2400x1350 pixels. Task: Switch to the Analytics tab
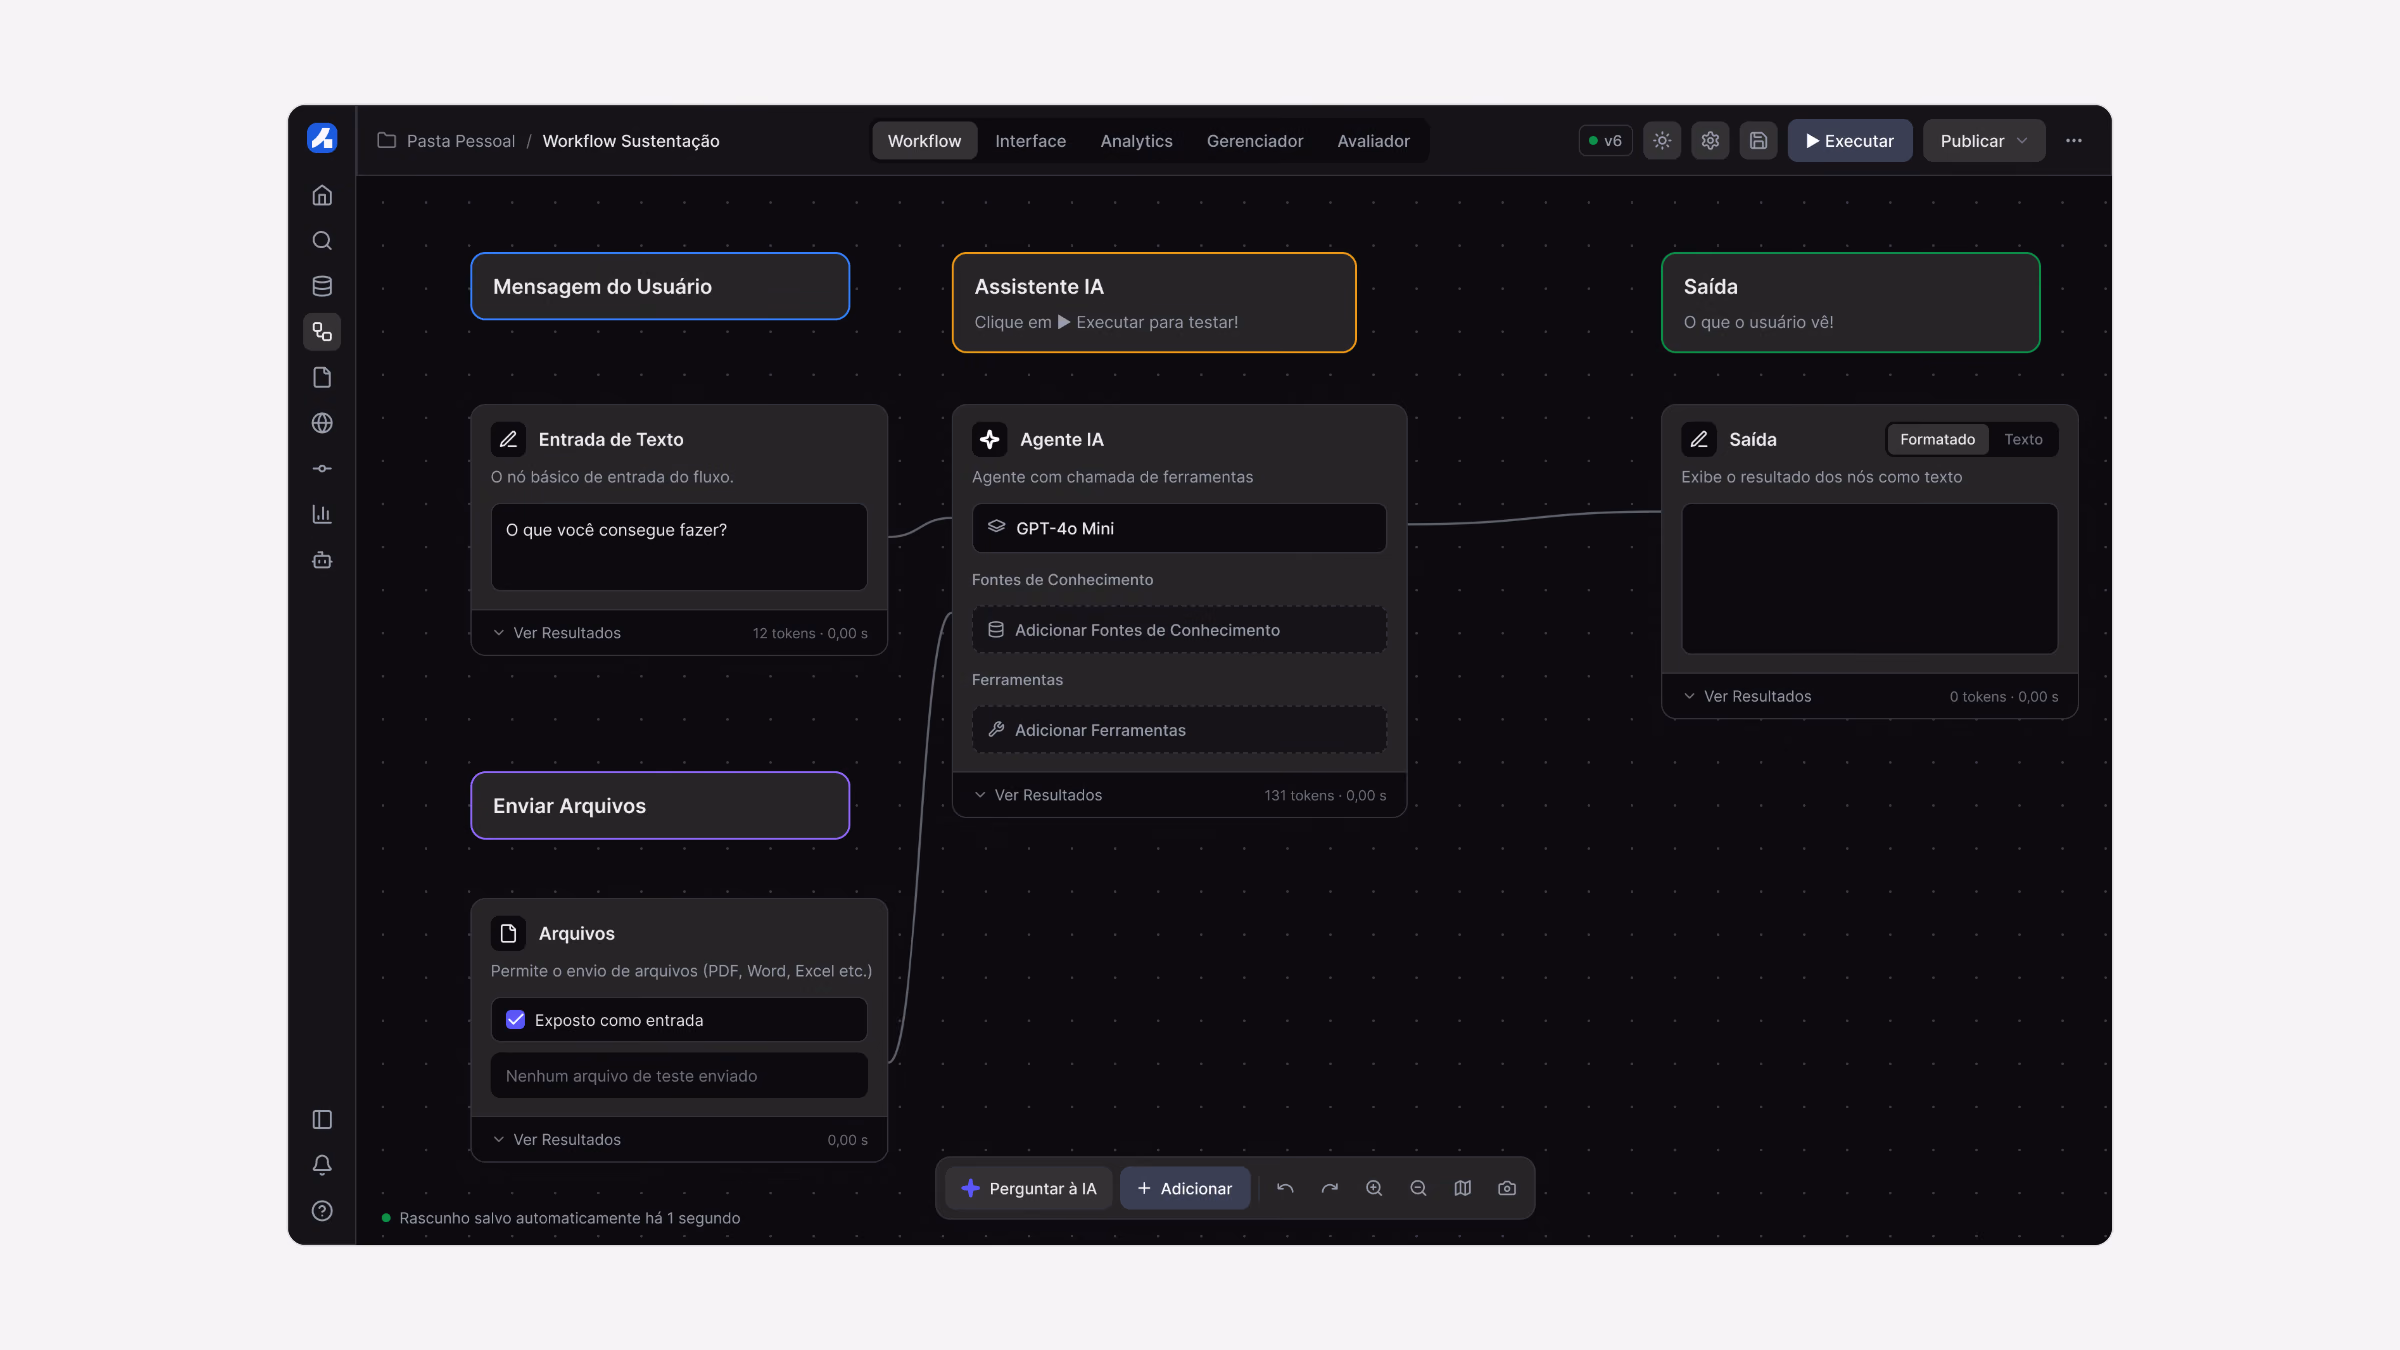pos(1136,141)
